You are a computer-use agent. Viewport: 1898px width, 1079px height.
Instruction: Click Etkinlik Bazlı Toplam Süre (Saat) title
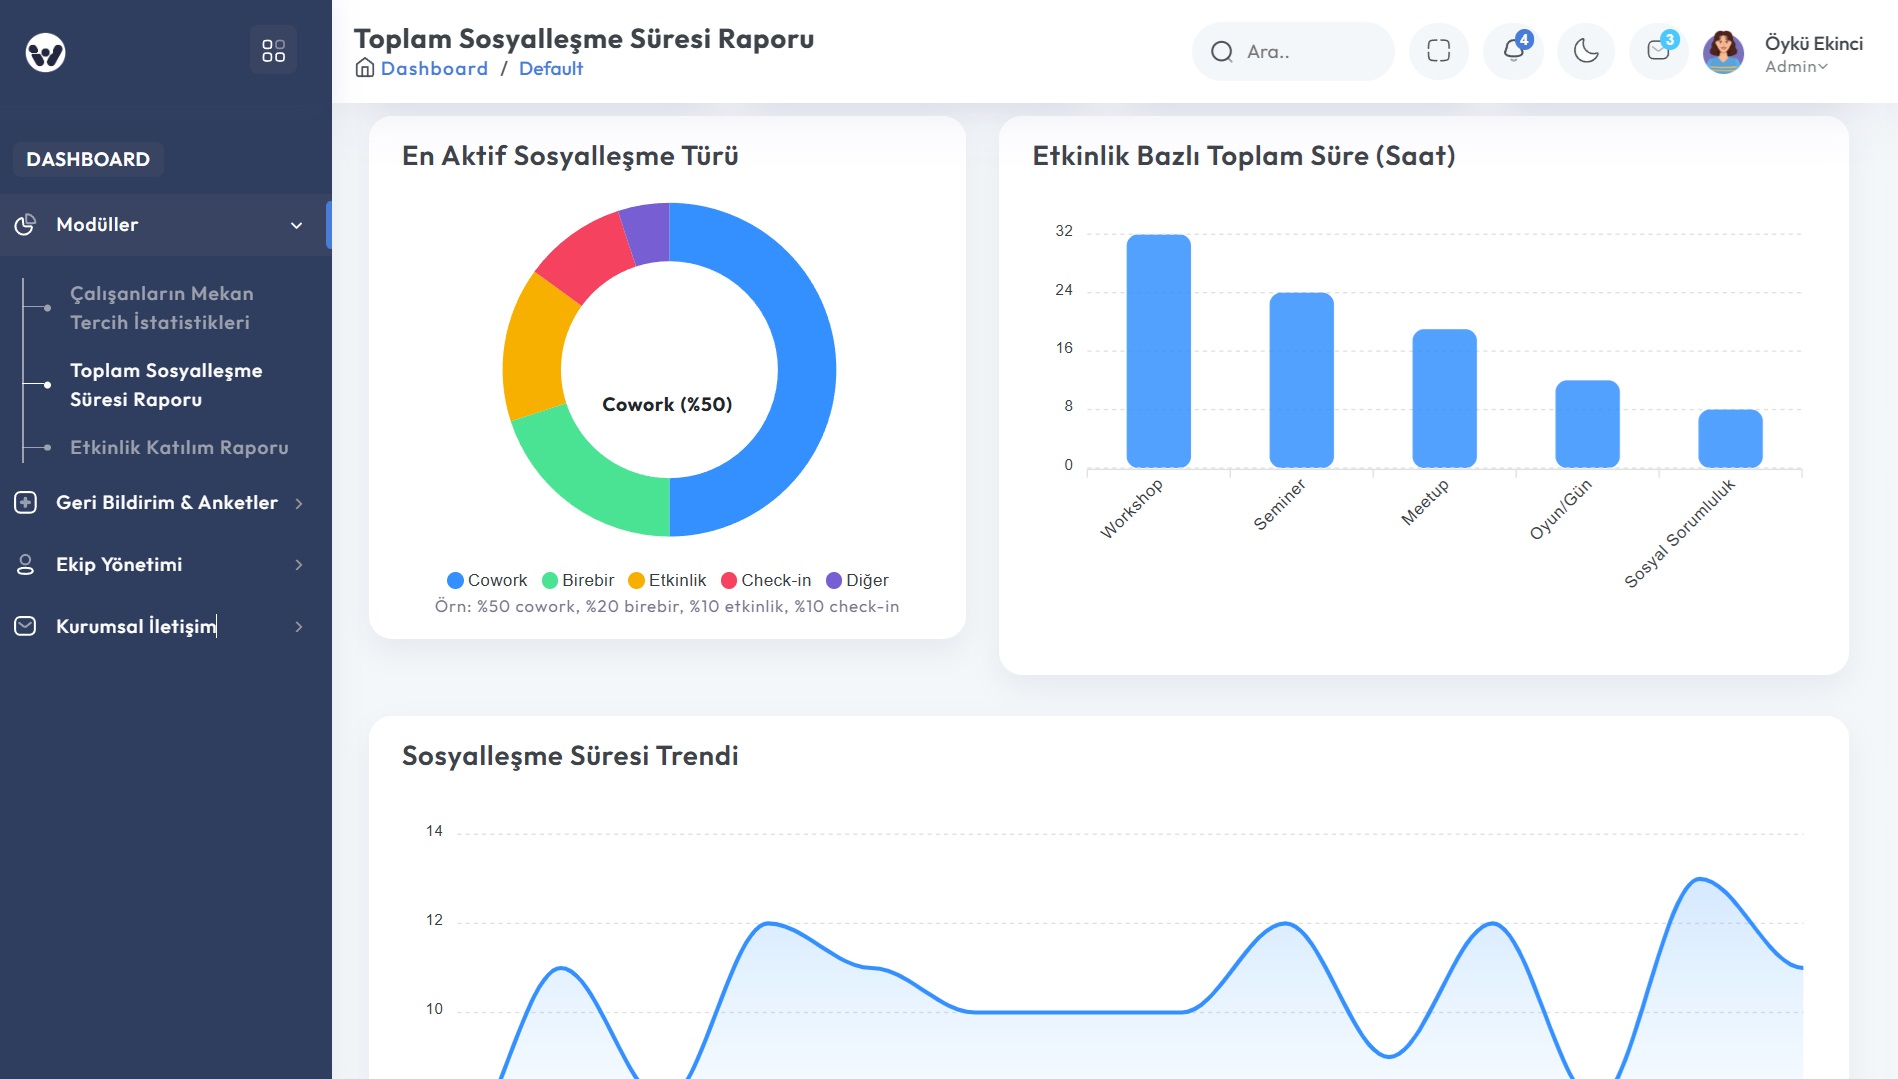click(1243, 156)
